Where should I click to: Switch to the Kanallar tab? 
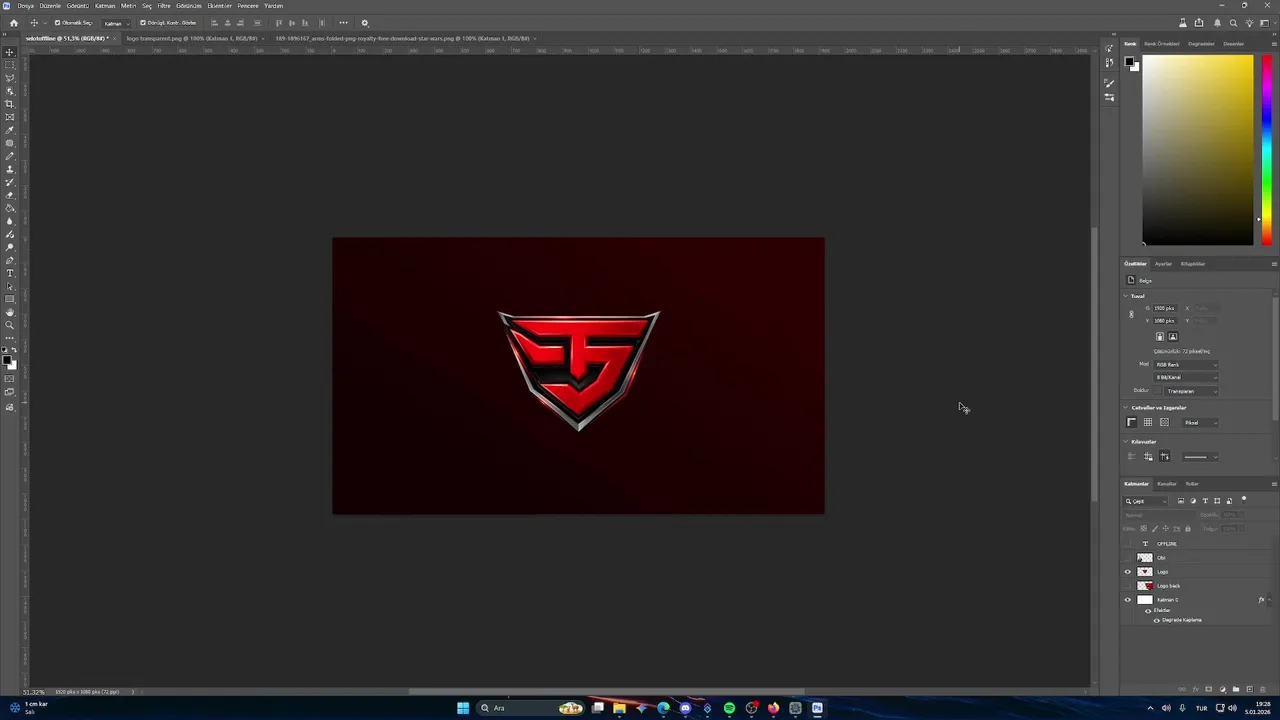(x=1166, y=484)
